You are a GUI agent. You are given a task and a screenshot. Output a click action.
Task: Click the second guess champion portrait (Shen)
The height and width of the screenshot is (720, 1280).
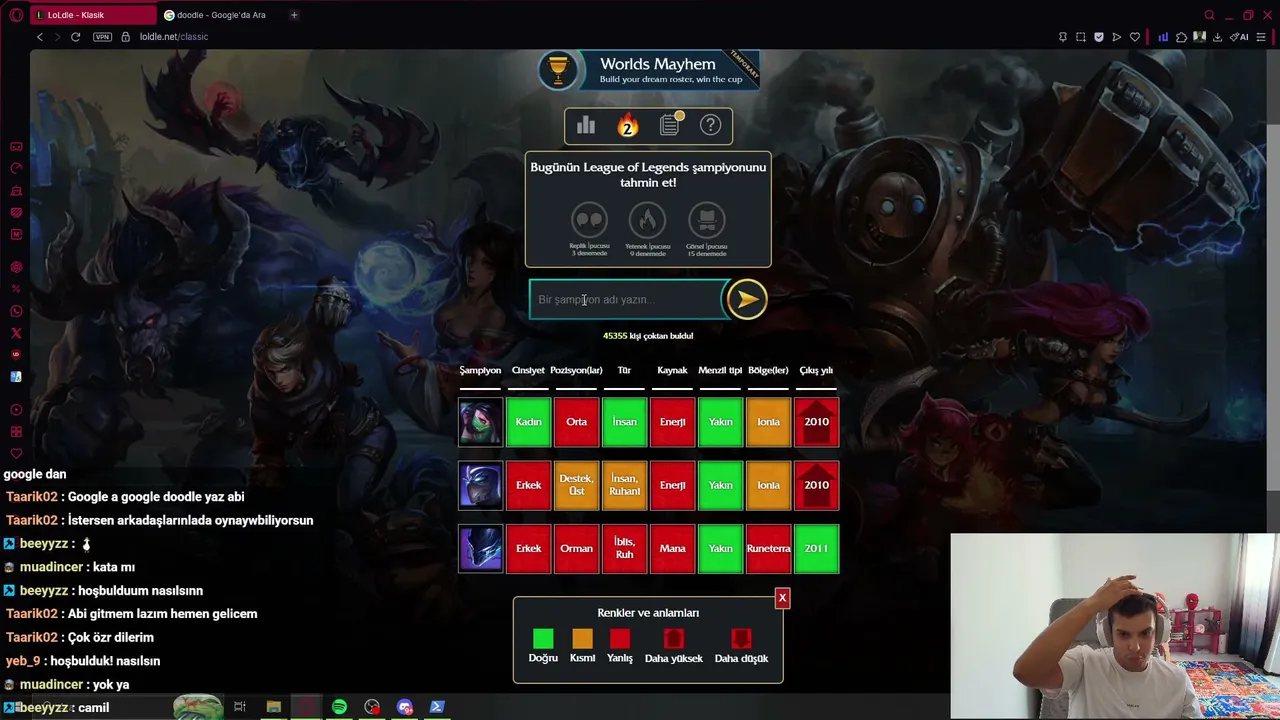[481, 485]
